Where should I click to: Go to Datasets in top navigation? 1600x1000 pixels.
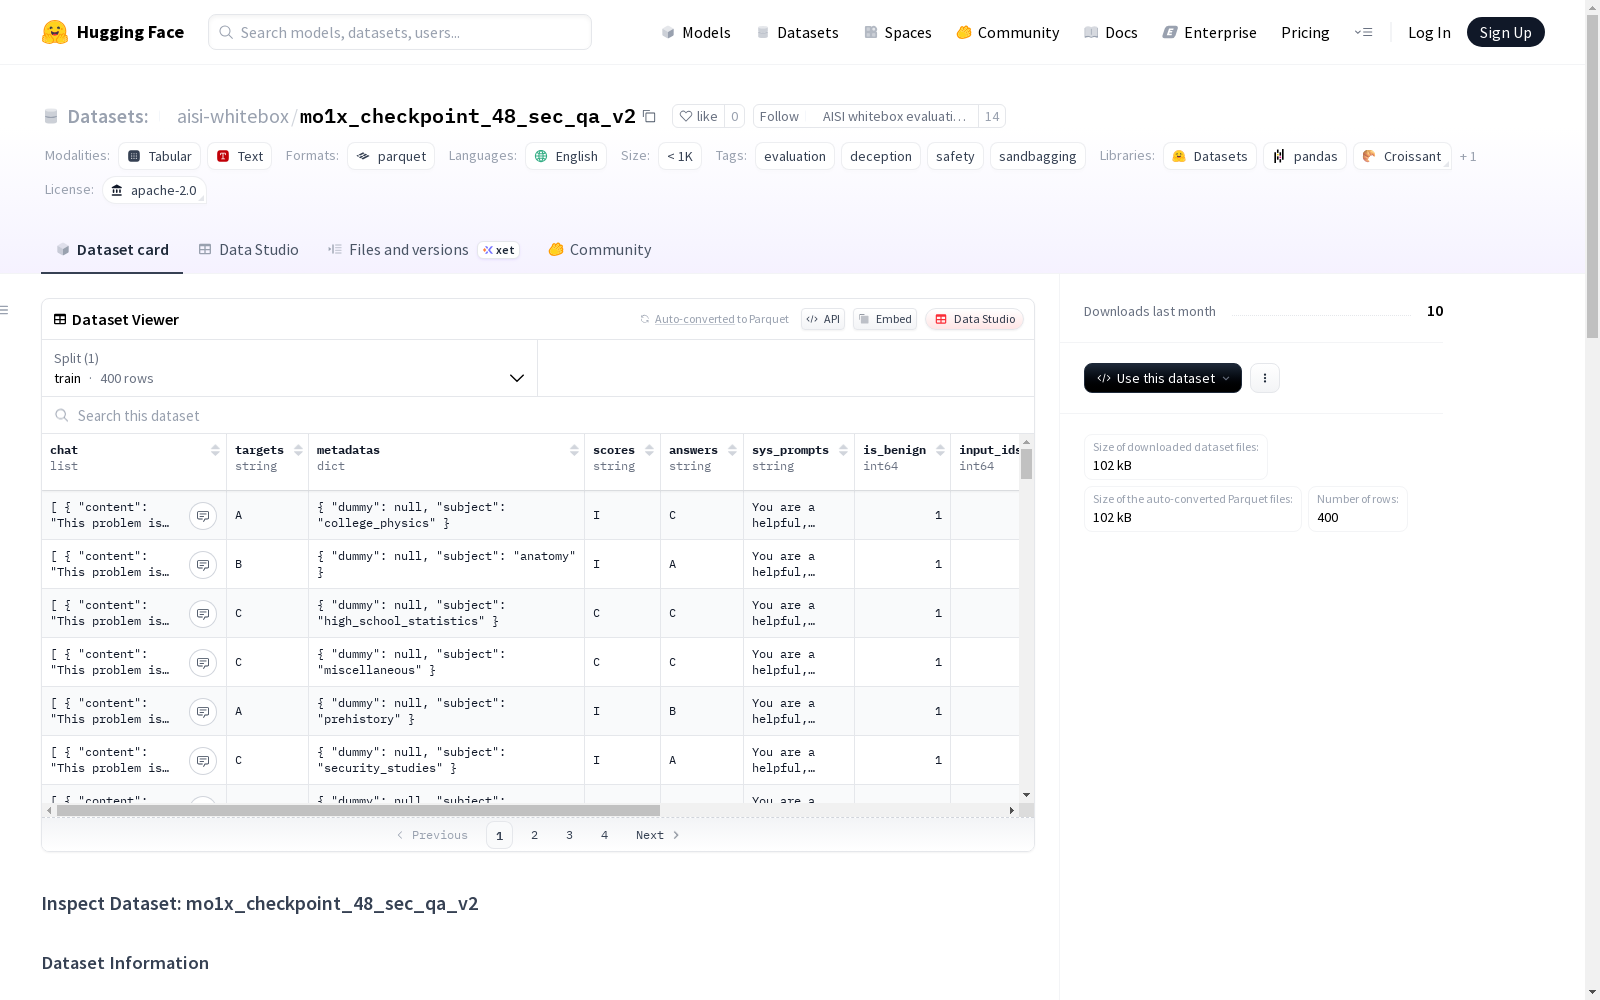[797, 32]
